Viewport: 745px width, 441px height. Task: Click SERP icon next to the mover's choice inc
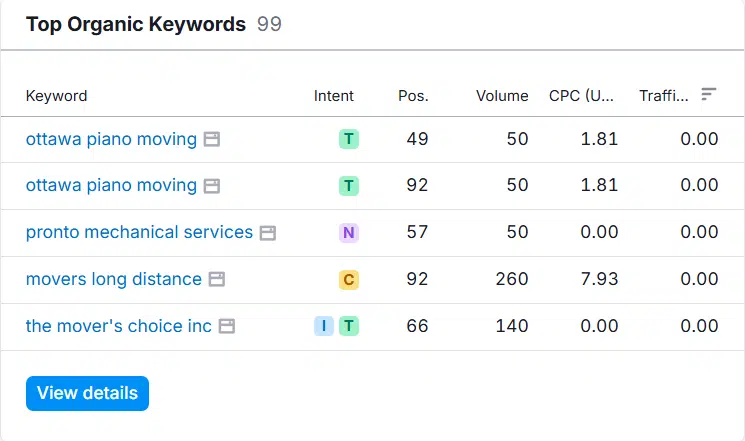click(x=227, y=326)
